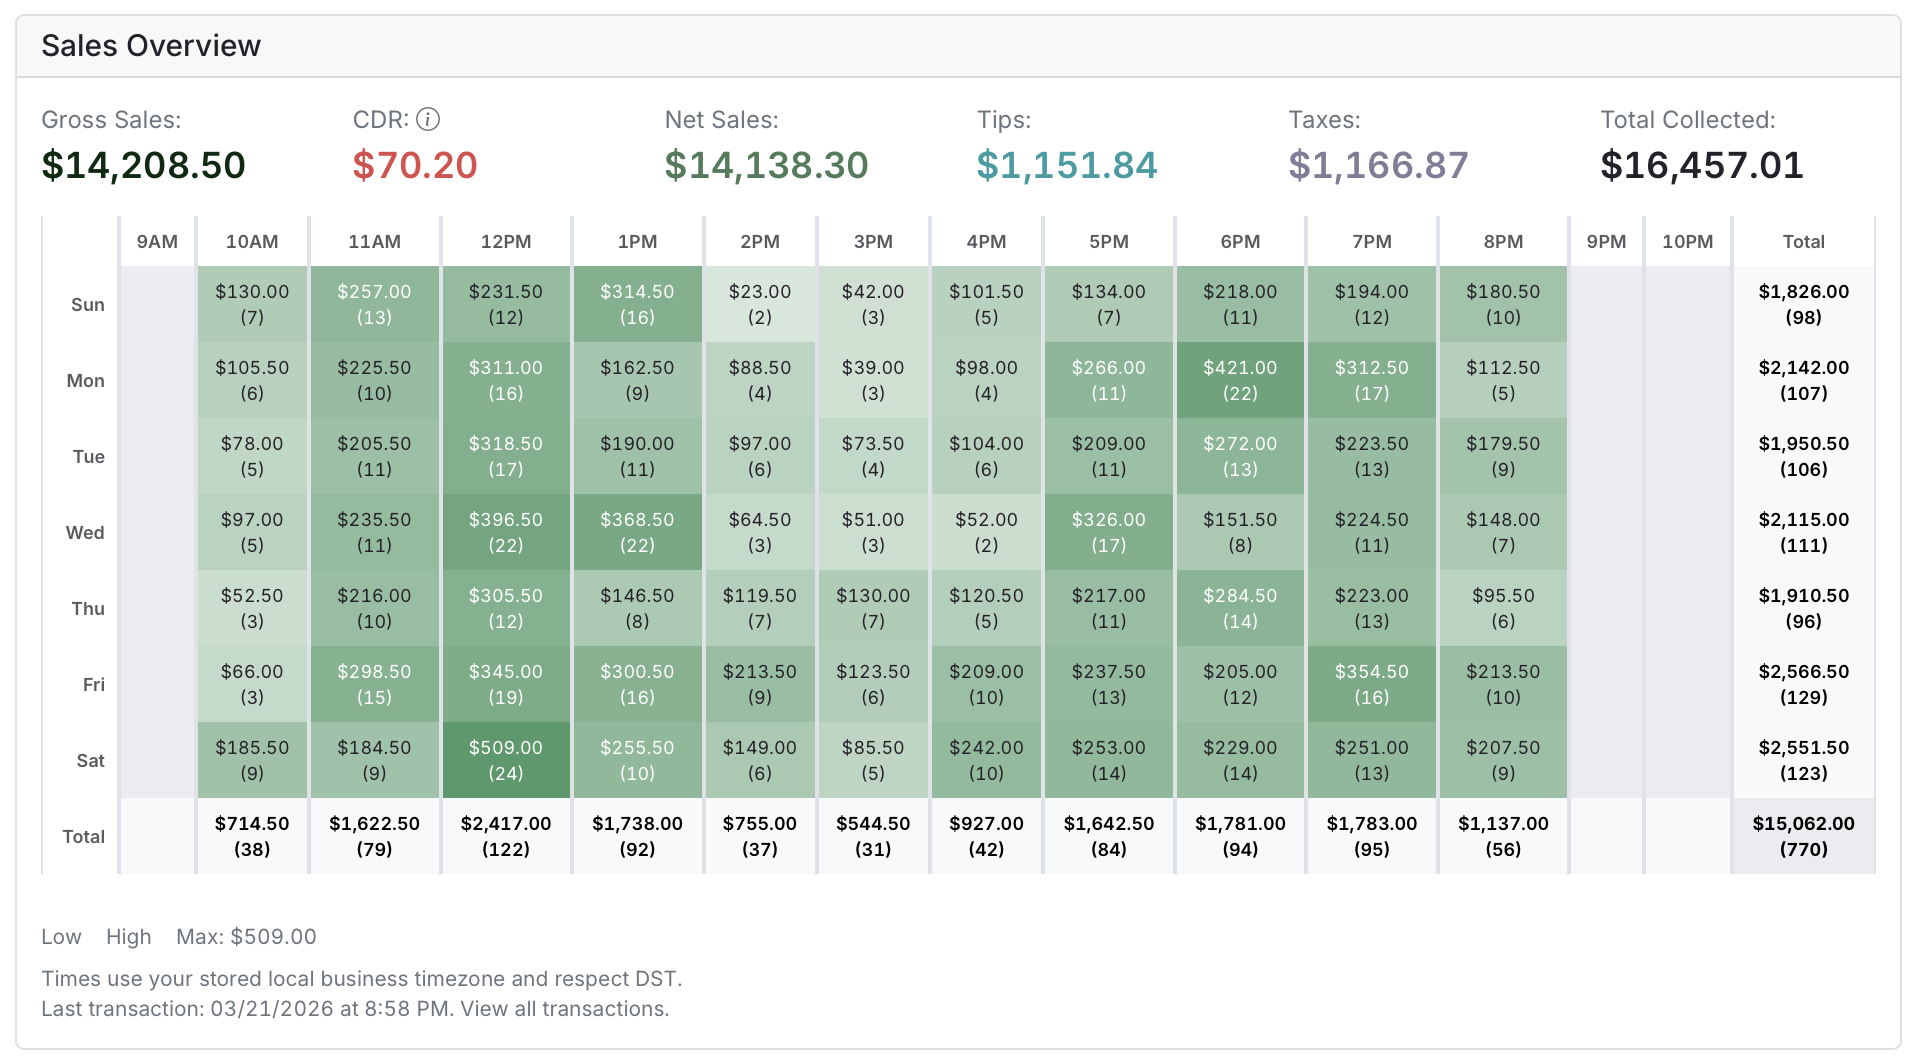Click the Net Sales value $14,138.30
The height and width of the screenshot is (1064, 1918).
[766, 165]
